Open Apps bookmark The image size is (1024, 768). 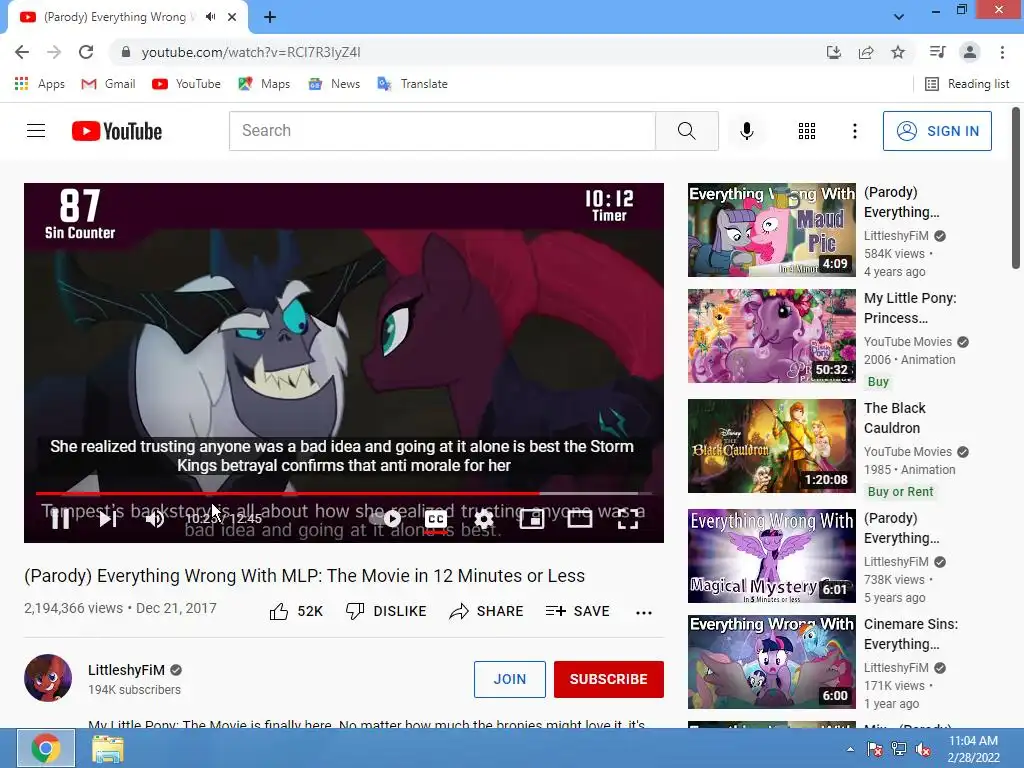[x=40, y=84]
